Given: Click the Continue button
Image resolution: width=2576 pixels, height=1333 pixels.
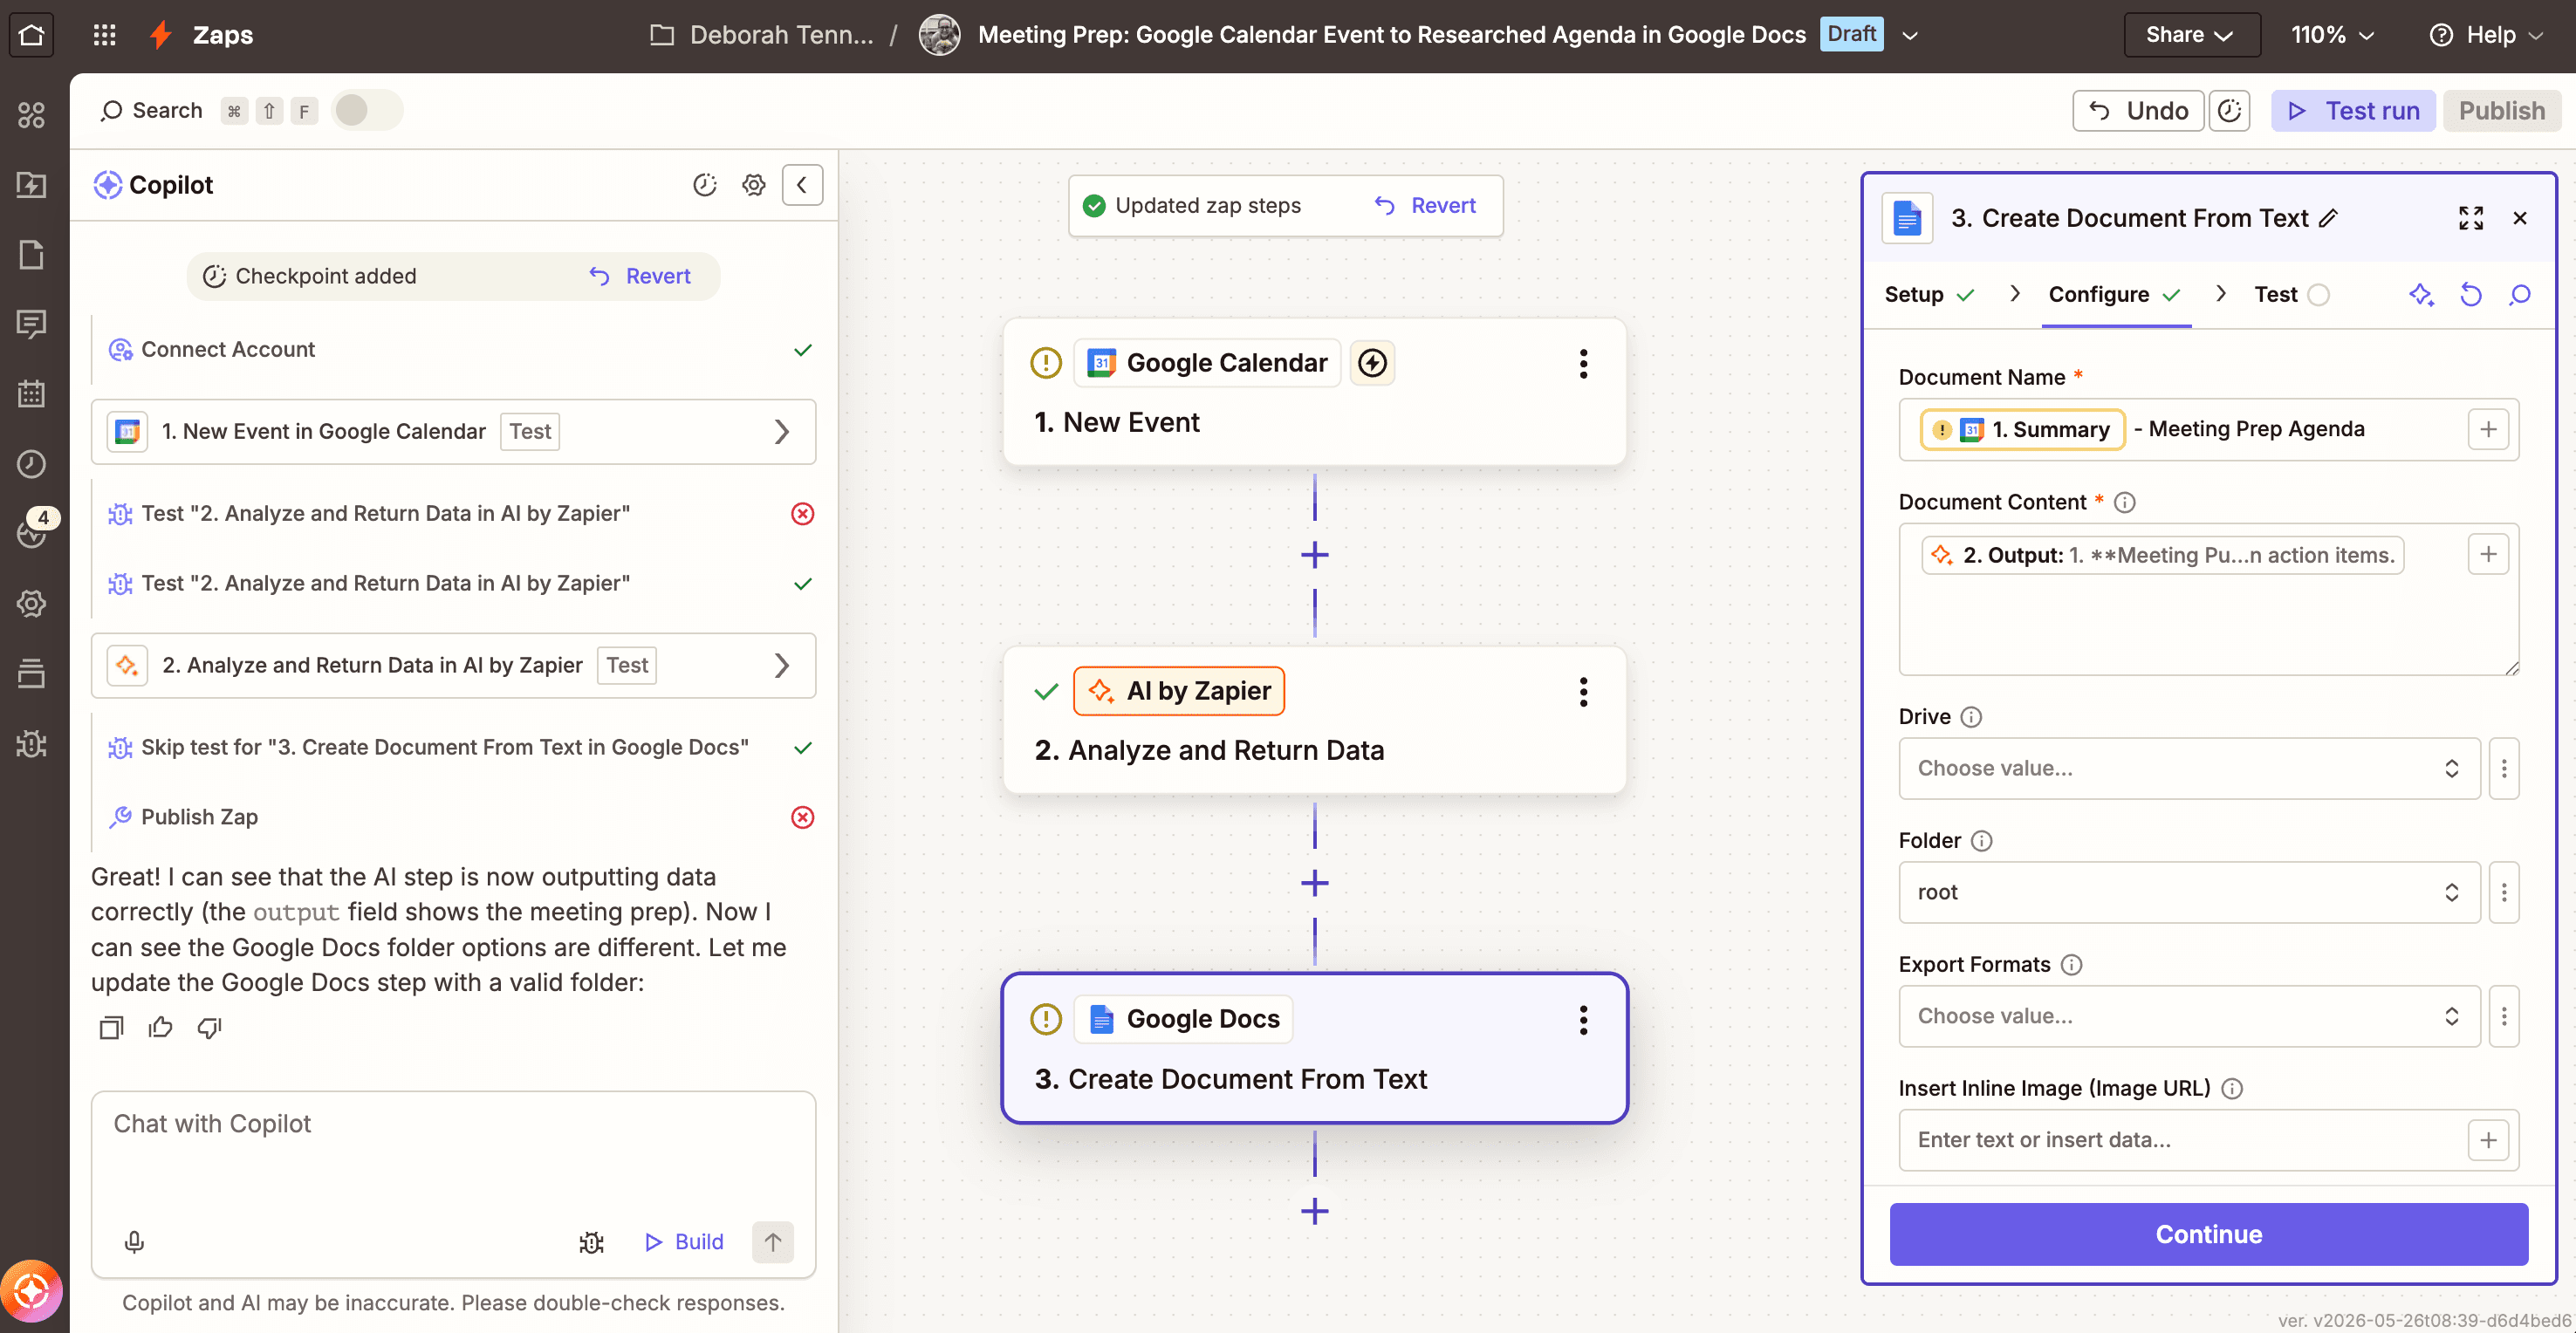Looking at the screenshot, I should click(x=2208, y=1234).
